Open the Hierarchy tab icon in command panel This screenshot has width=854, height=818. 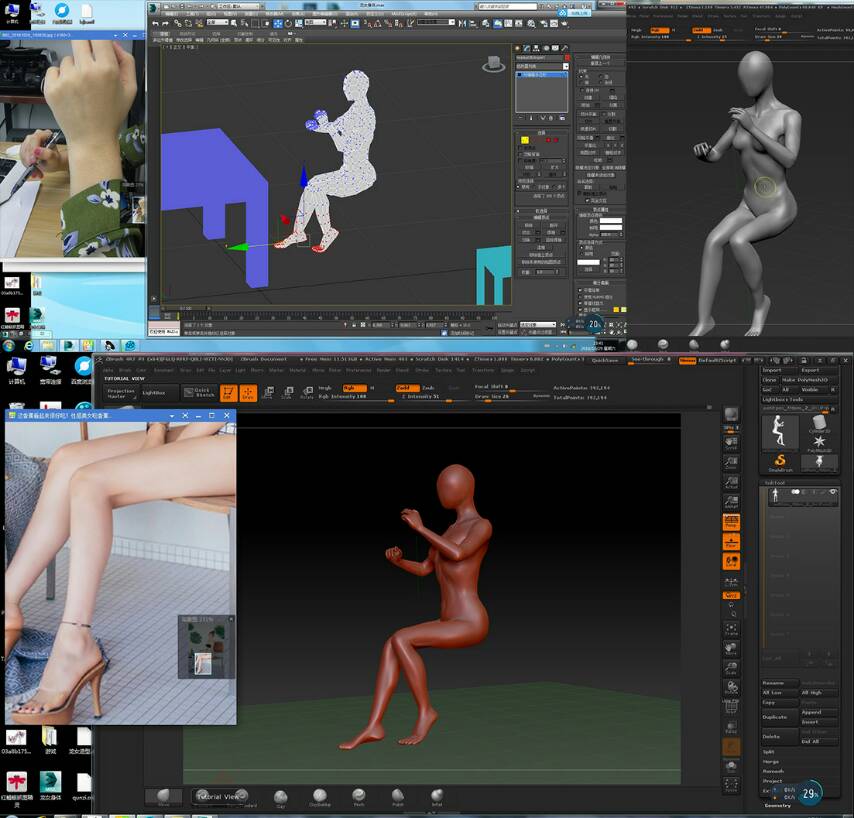pos(536,48)
